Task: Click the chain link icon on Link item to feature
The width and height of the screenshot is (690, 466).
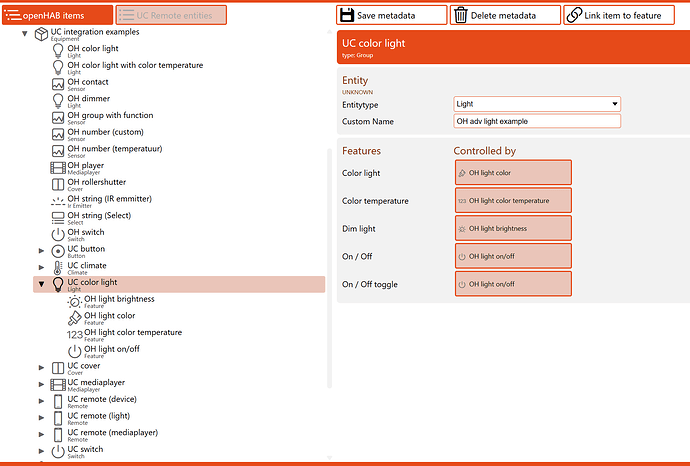Action: 574,15
